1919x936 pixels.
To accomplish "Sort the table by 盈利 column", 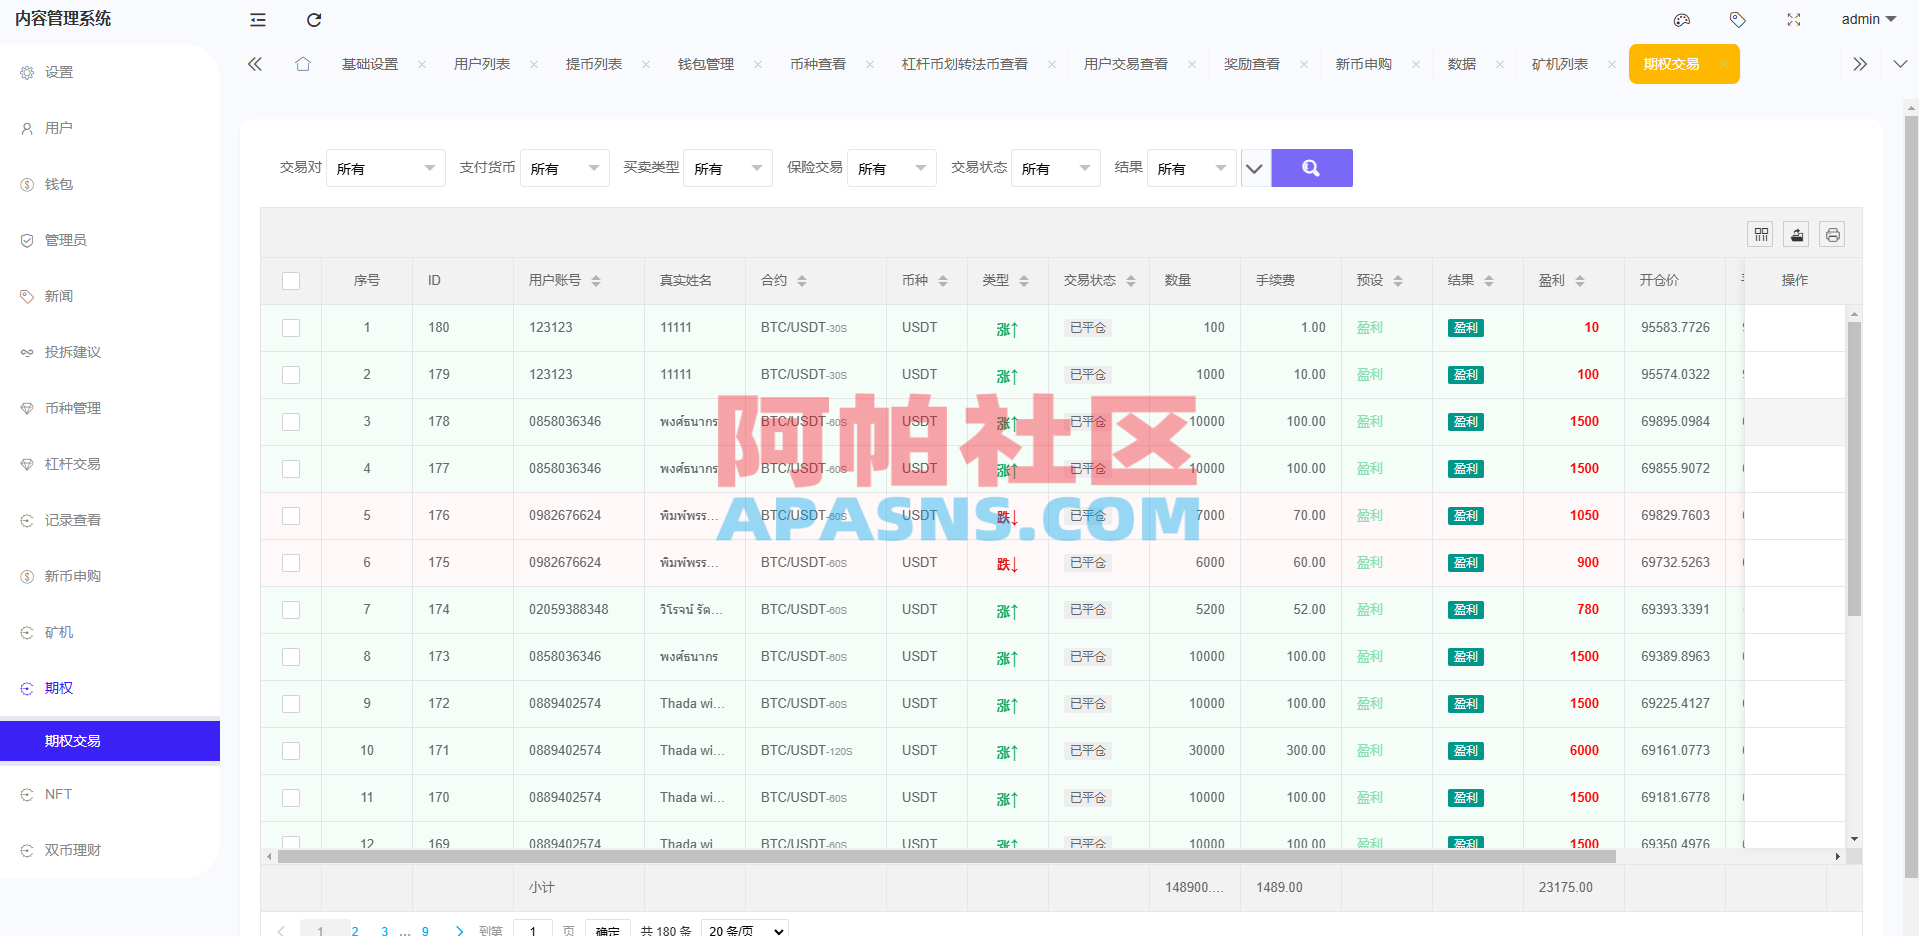I will pos(1580,281).
